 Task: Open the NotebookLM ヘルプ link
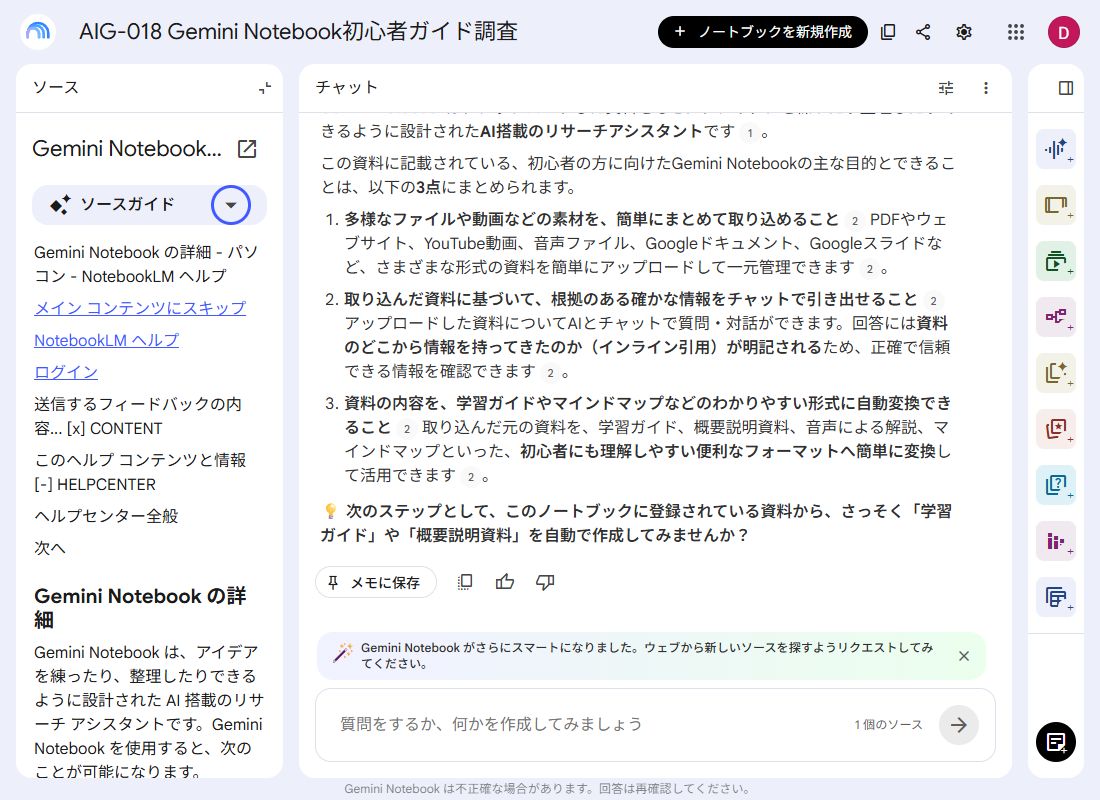[x=107, y=340]
